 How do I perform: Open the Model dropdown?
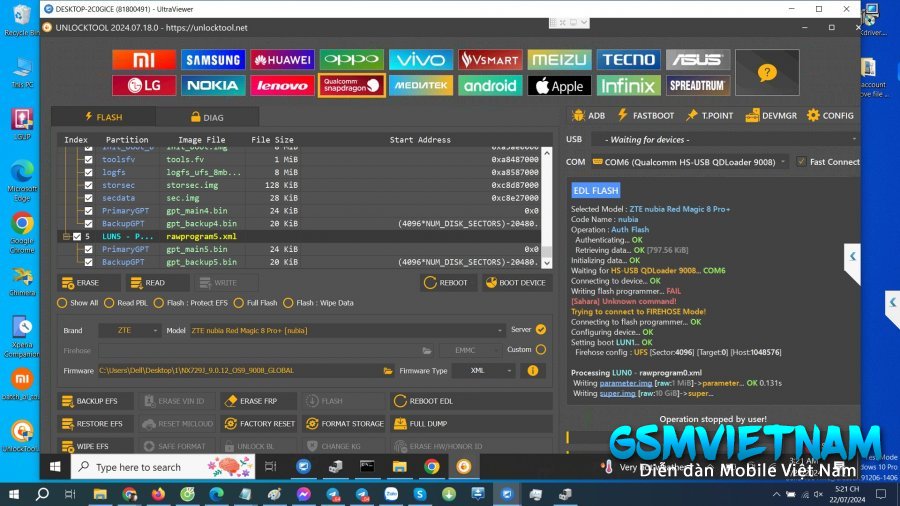(347, 330)
